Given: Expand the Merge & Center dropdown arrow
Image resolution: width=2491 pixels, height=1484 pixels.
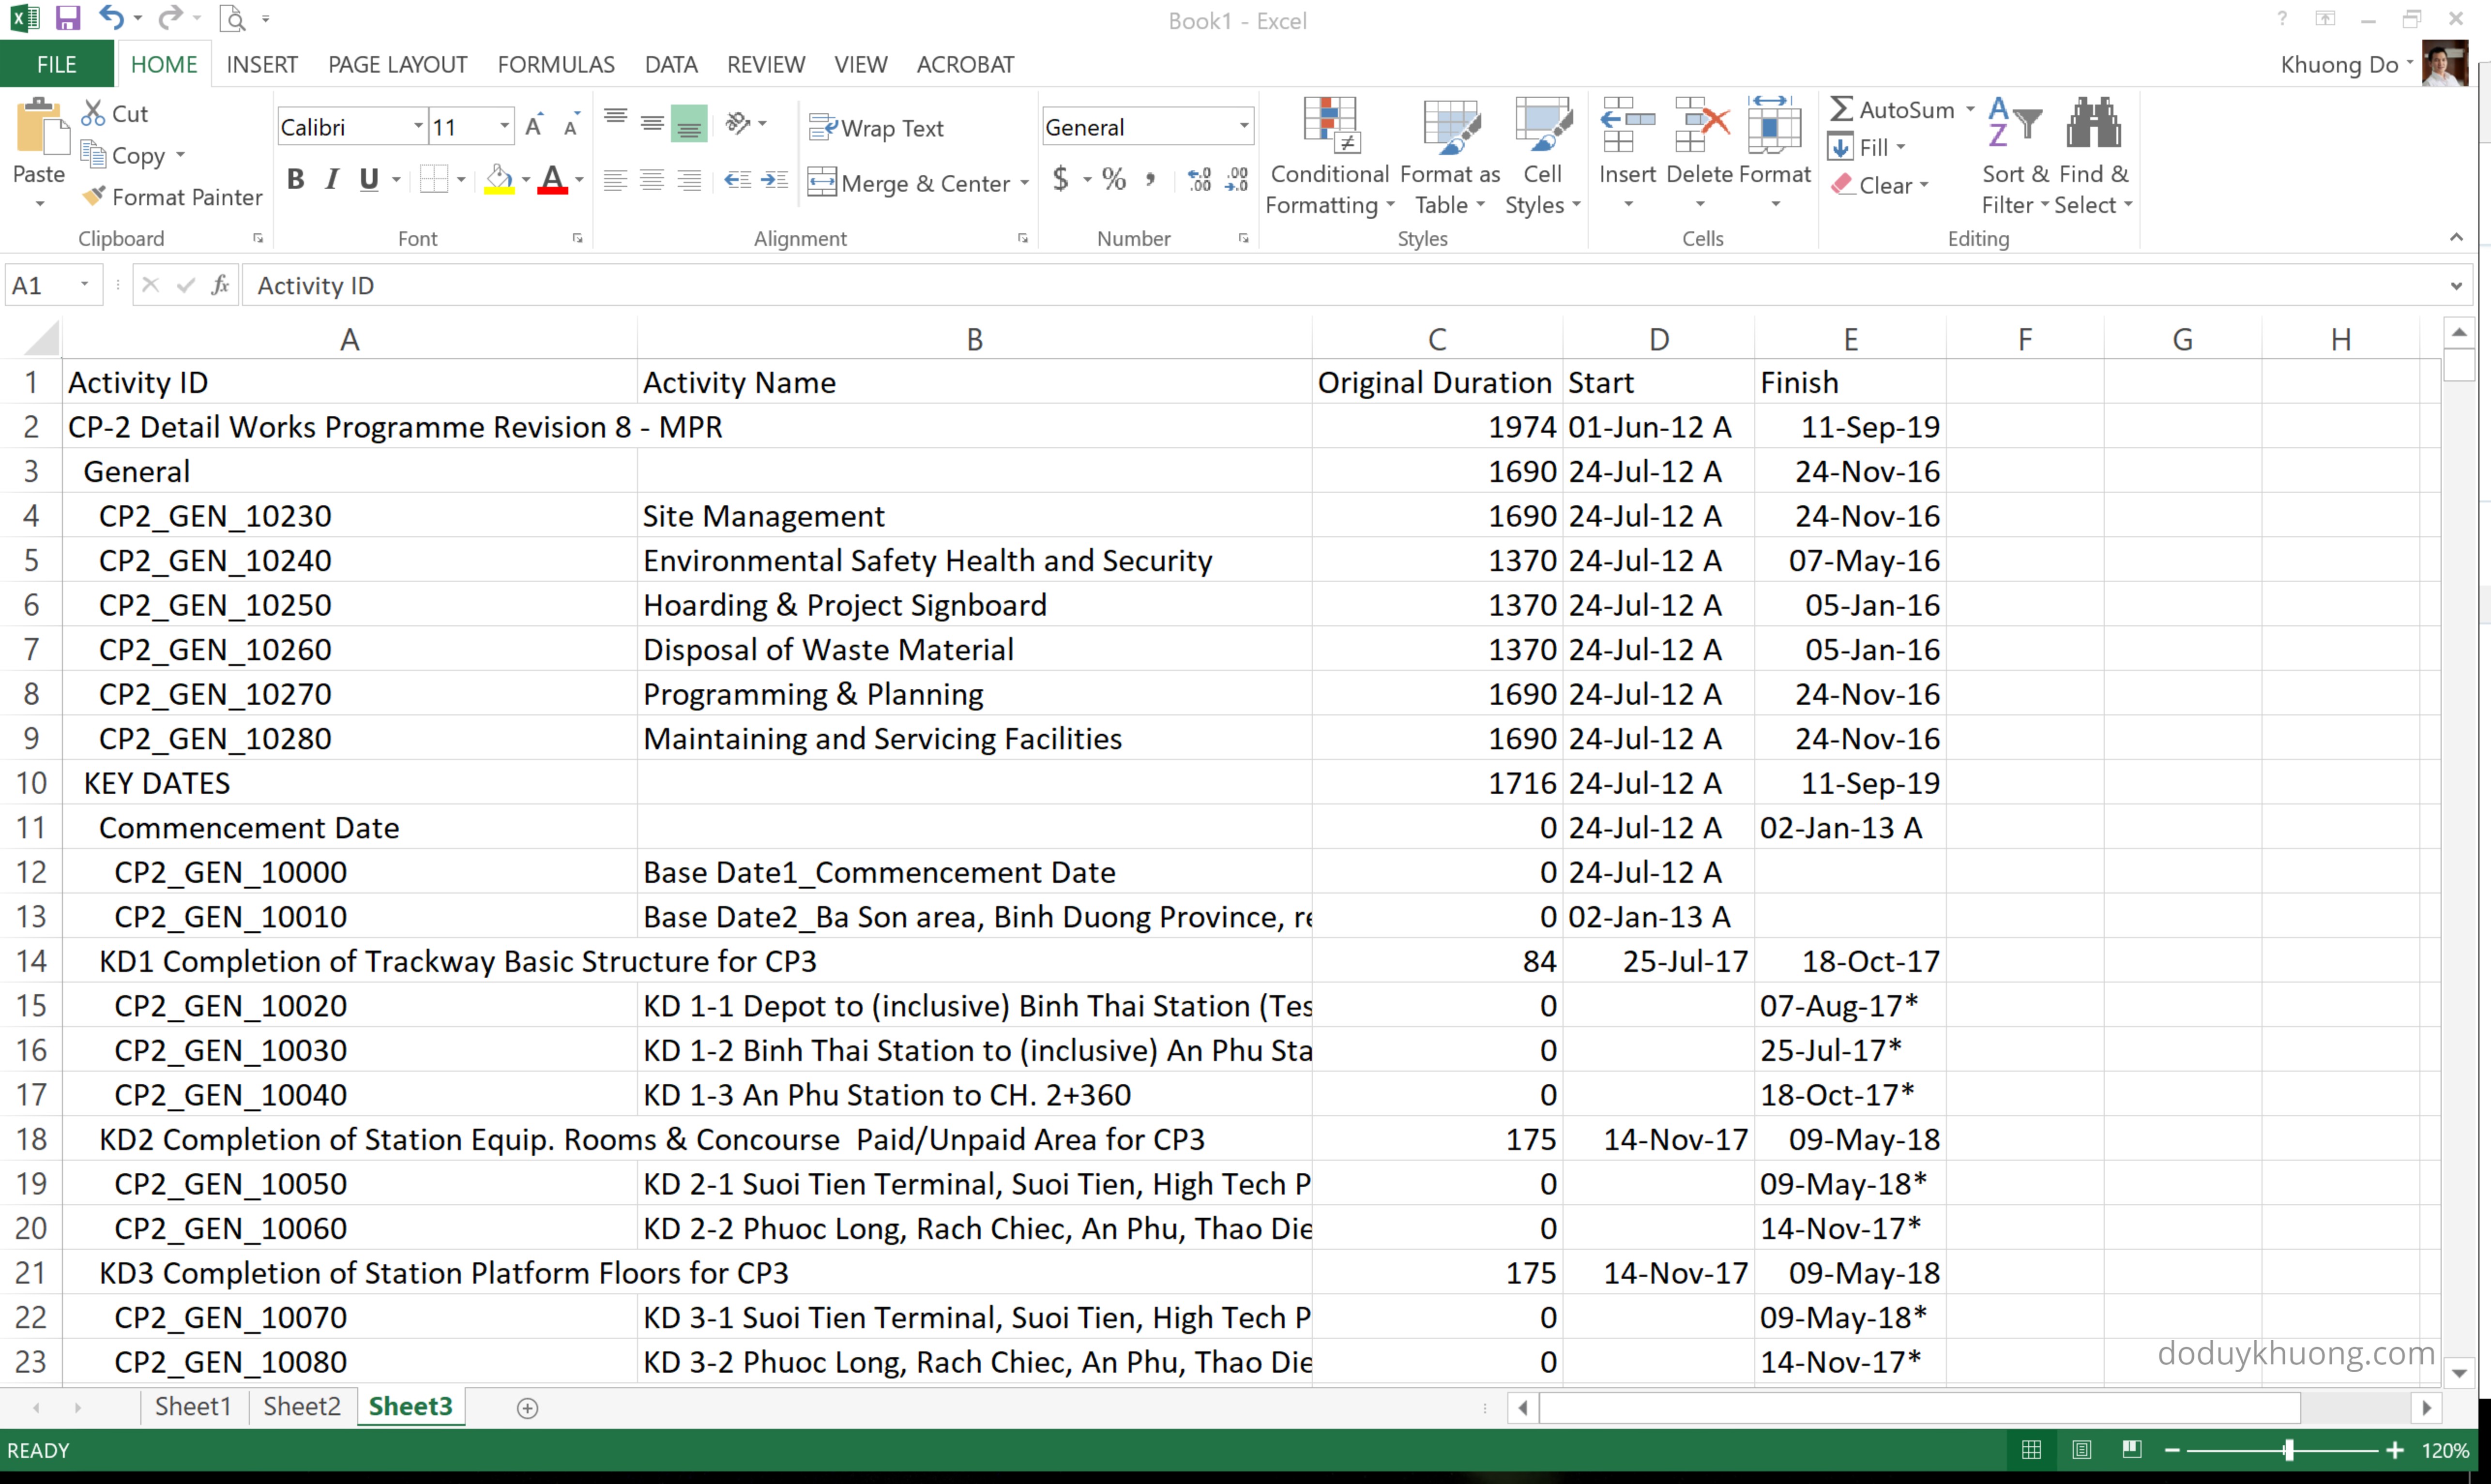Looking at the screenshot, I should (1024, 184).
